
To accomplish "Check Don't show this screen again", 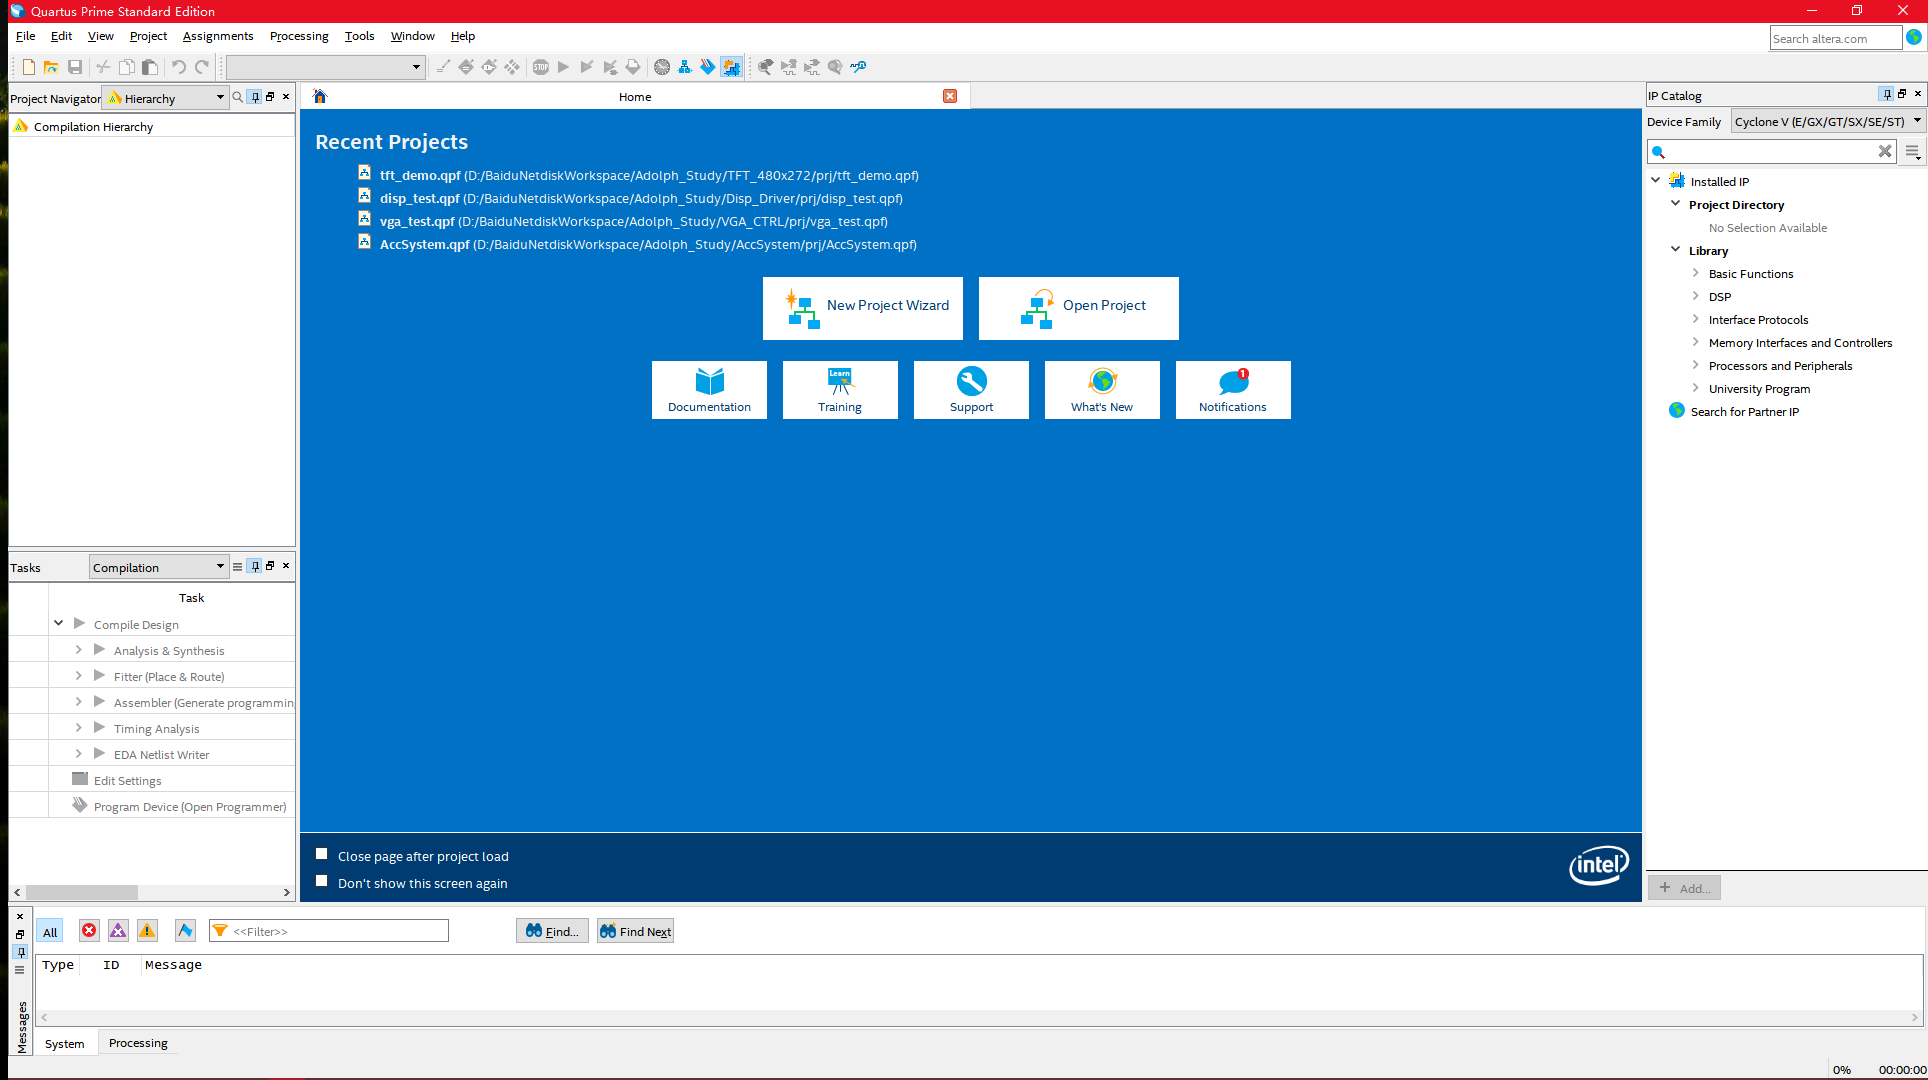I will (322, 881).
